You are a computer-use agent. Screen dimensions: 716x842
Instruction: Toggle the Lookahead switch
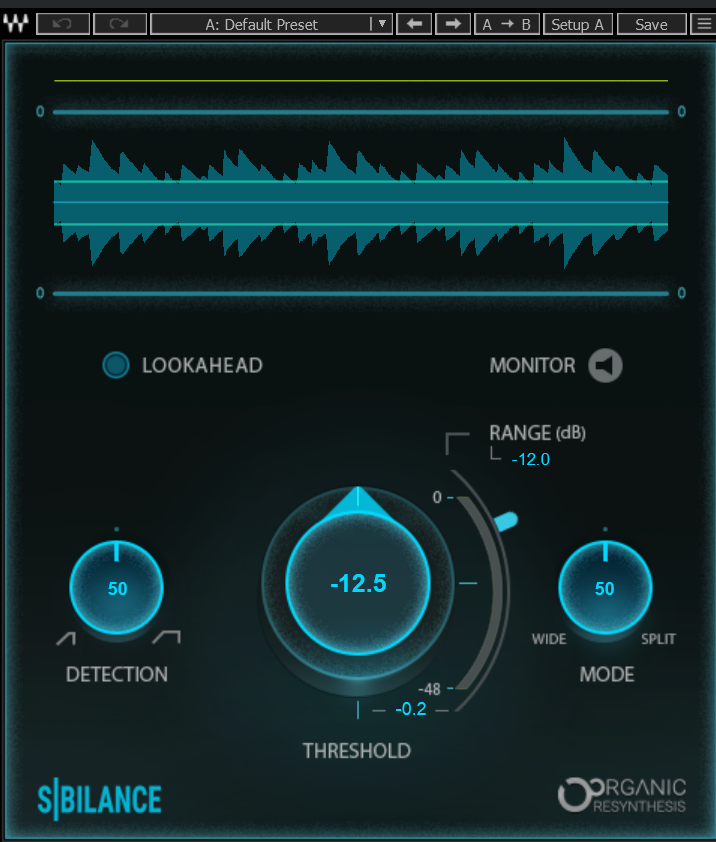(x=116, y=365)
